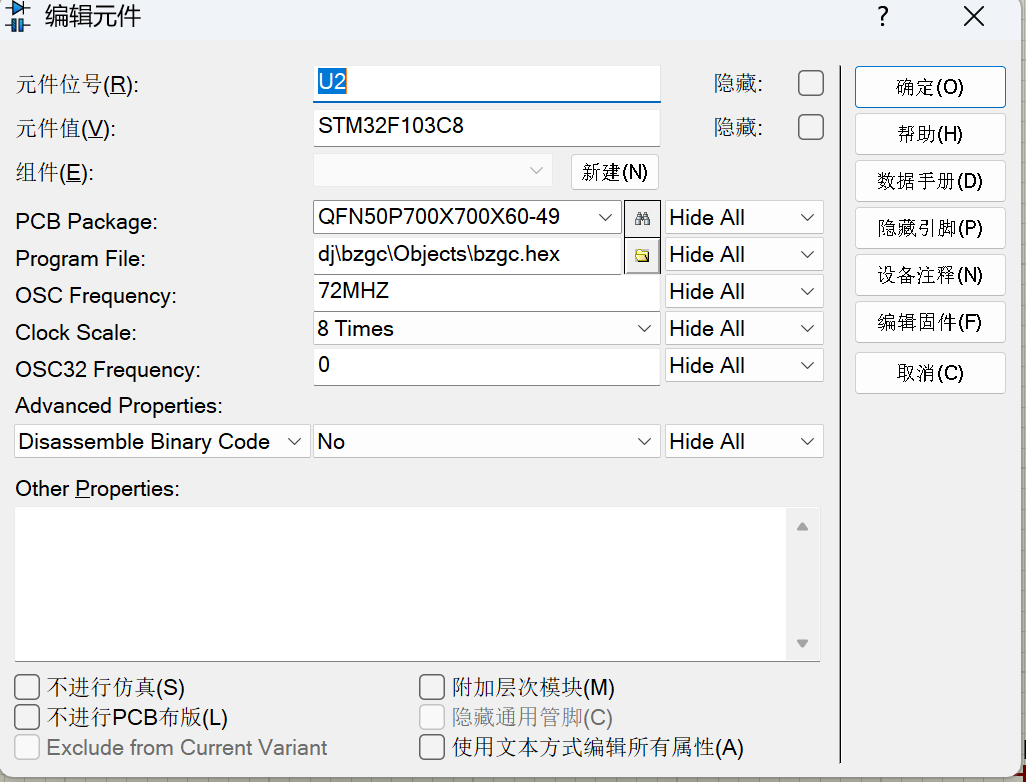1026x782 pixels.
Task: Click the 帮助(H) button
Action: pyautogui.click(x=930, y=134)
